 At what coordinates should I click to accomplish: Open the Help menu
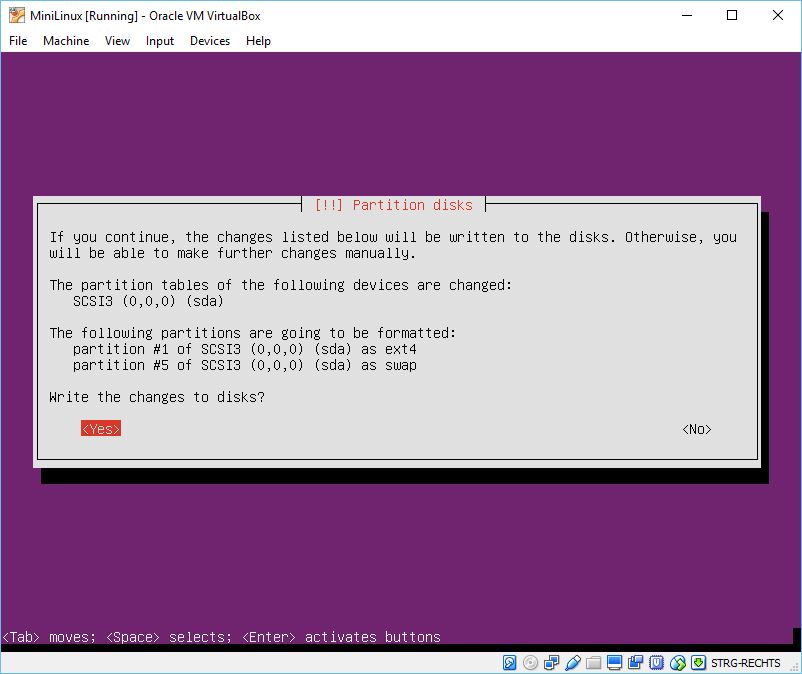click(258, 41)
